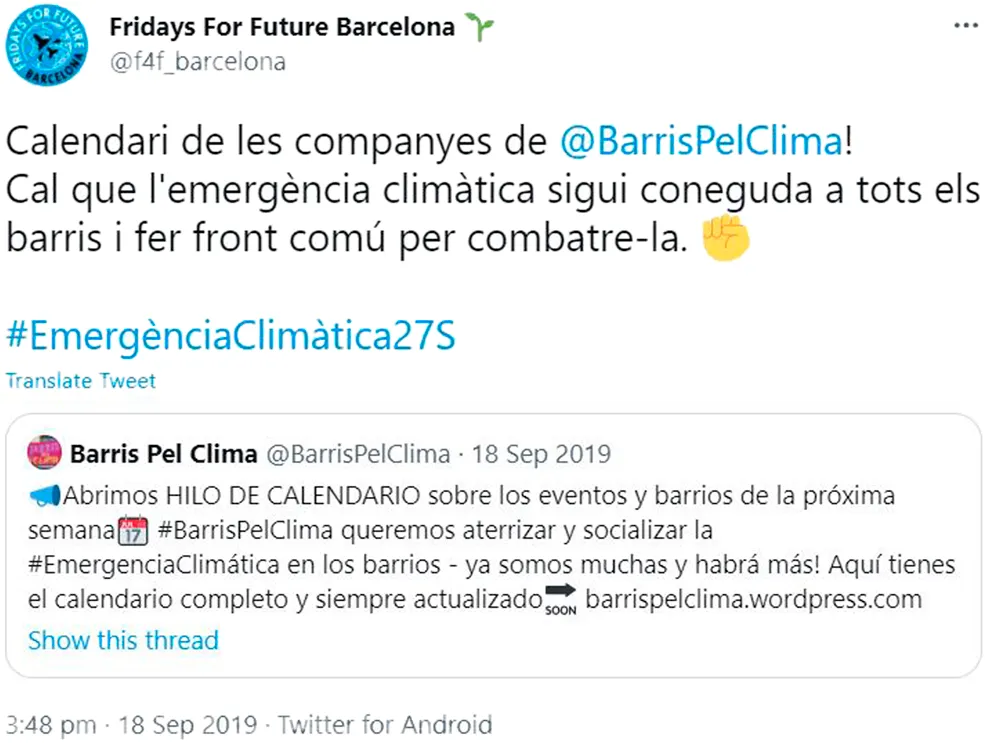Click the calendar emoji in quoted tweet
Image resolution: width=986 pixels, height=743 pixels.
(x=133, y=531)
